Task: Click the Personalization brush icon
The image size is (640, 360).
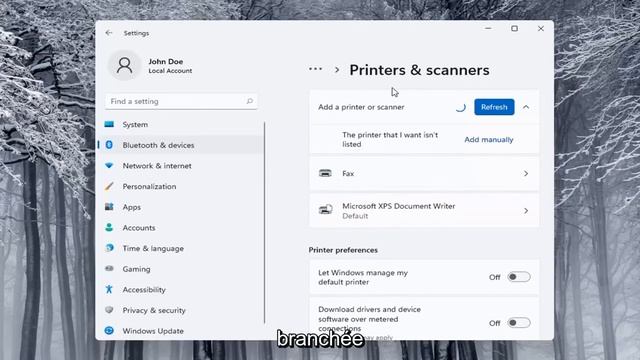Action: click(x=109, y=186)
